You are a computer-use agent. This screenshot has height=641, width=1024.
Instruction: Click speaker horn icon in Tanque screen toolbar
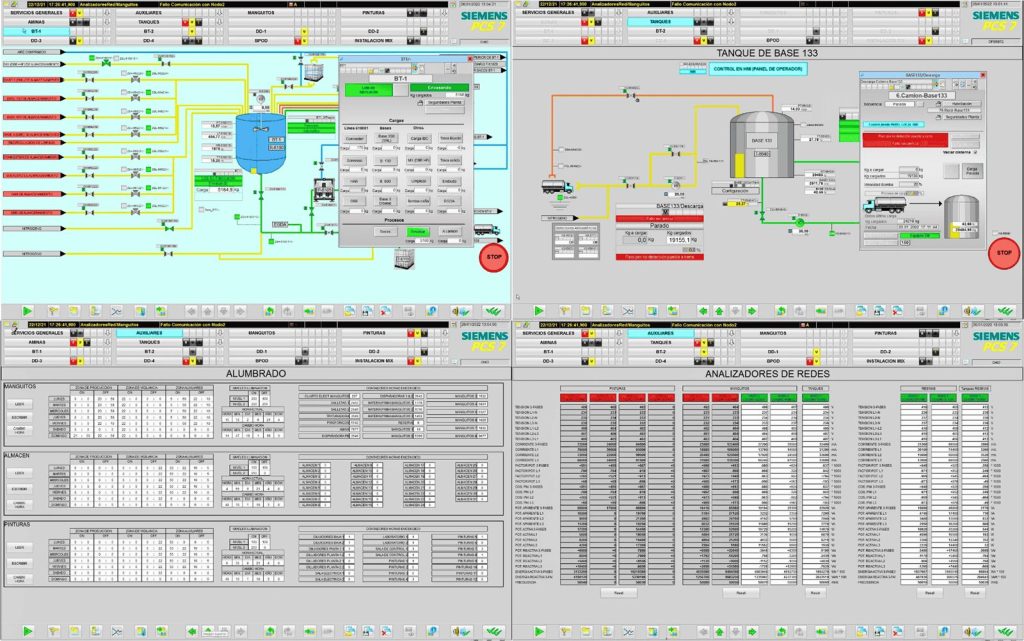click(972, 311)
